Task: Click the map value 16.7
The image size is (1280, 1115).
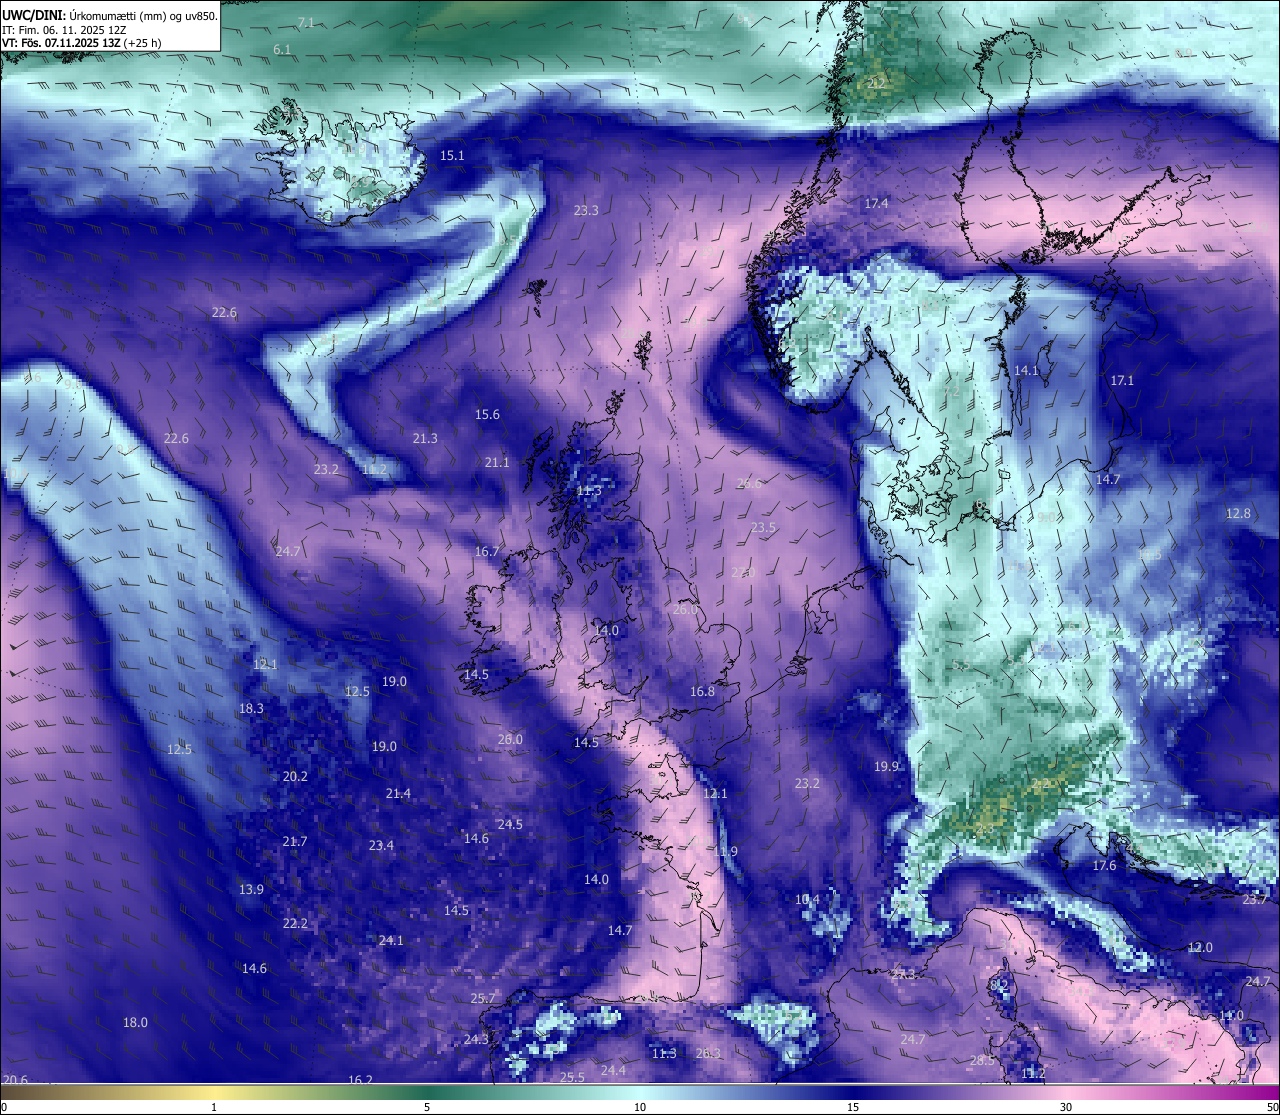Action: [x=487, y=551]
